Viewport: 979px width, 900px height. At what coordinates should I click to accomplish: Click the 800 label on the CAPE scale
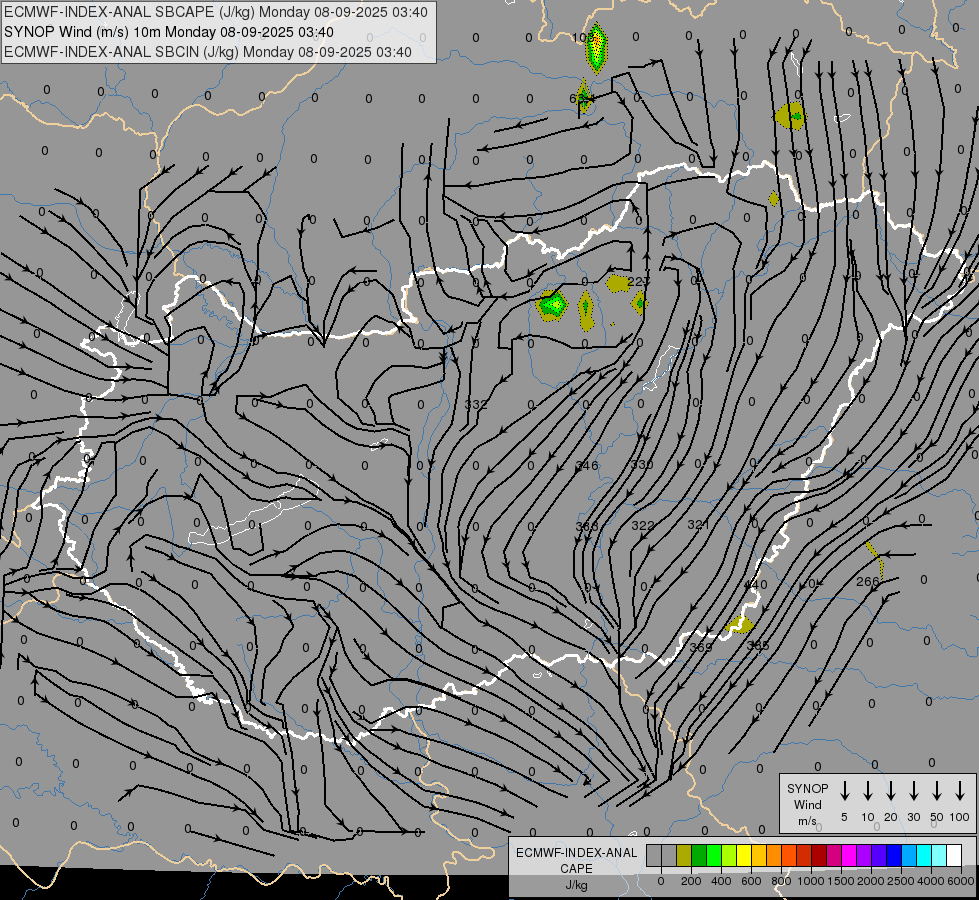(781, 881)
